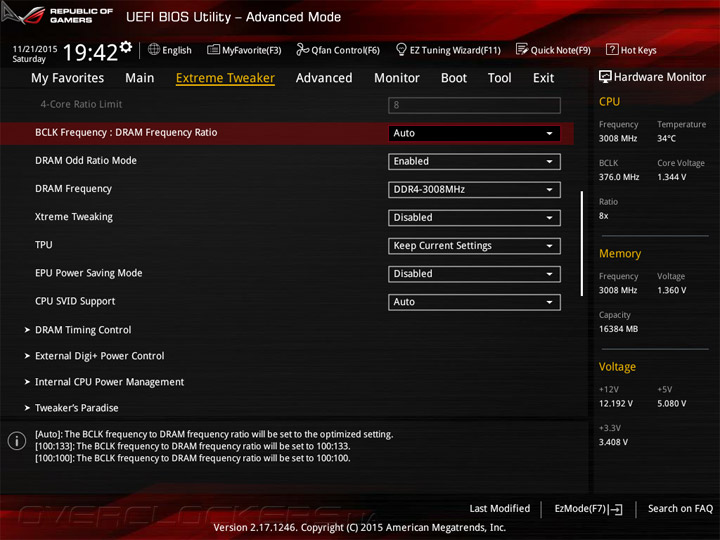Click Search on FAQ
The height and width of the screenshot is (540, 720).
tap(680, 508)
